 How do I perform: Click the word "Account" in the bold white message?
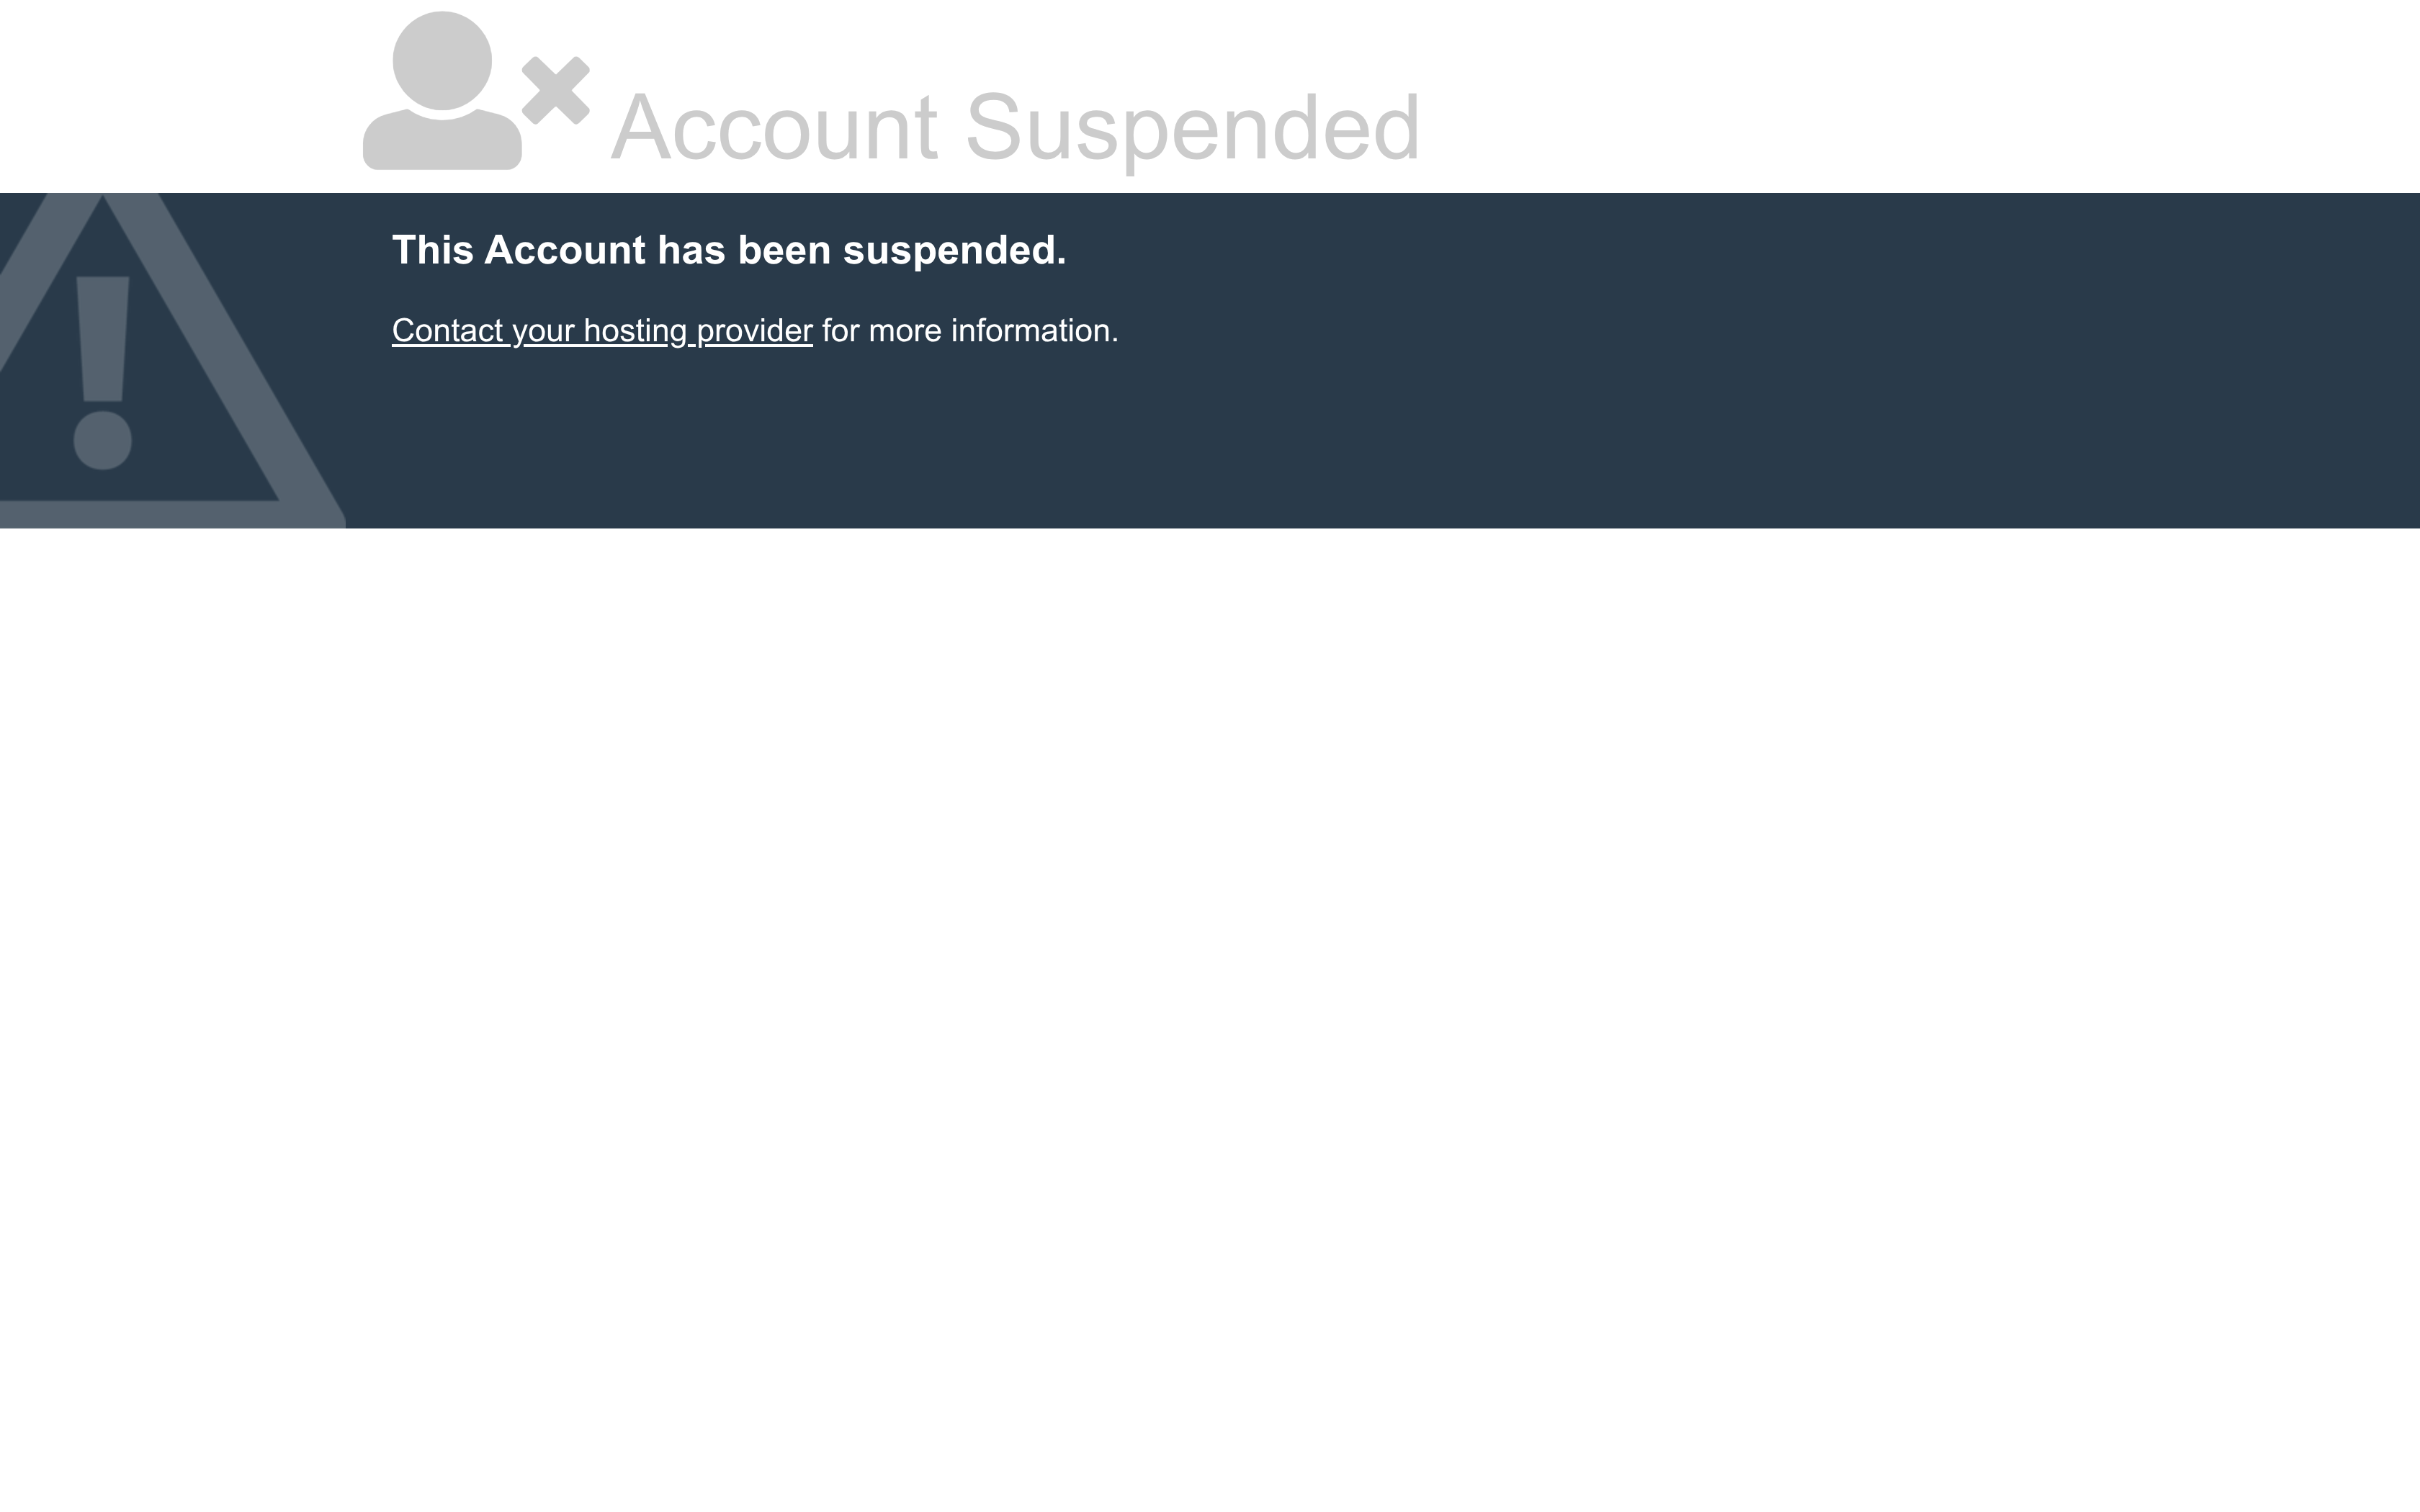tap(565, 250)
